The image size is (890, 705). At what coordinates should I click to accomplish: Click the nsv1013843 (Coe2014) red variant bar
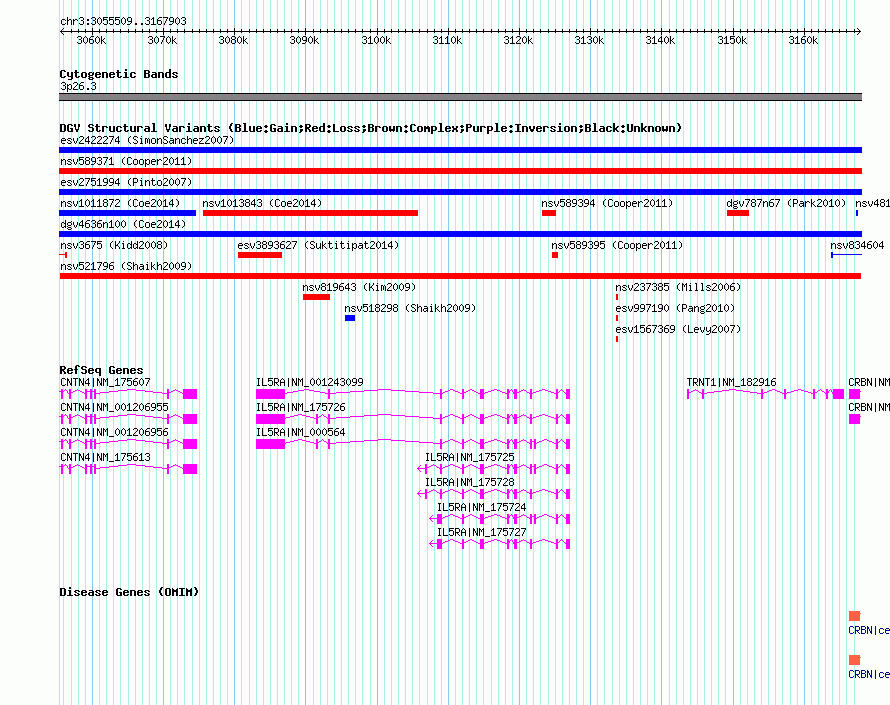(310, 213)
